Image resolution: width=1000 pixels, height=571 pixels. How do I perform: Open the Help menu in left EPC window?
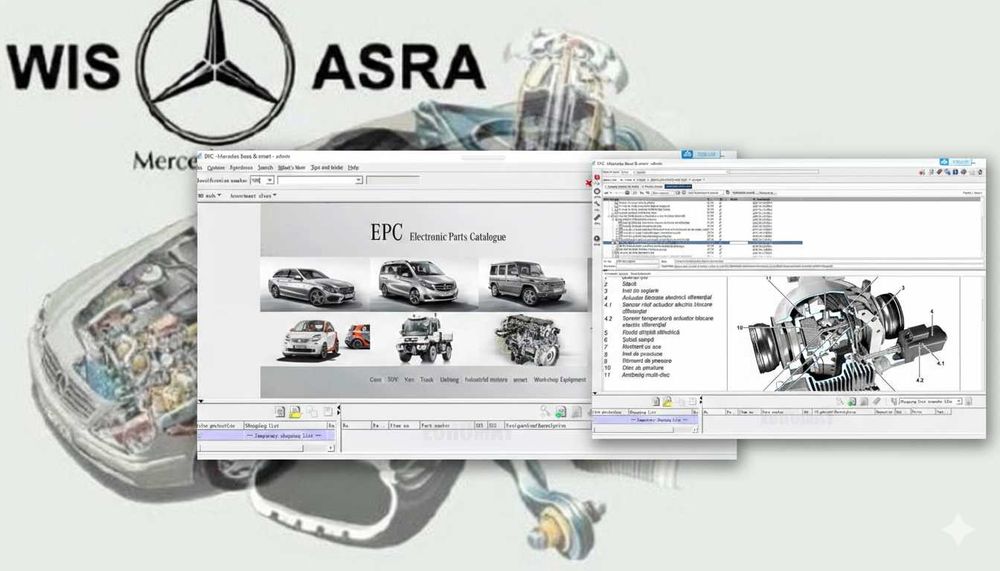coord(353,168)
